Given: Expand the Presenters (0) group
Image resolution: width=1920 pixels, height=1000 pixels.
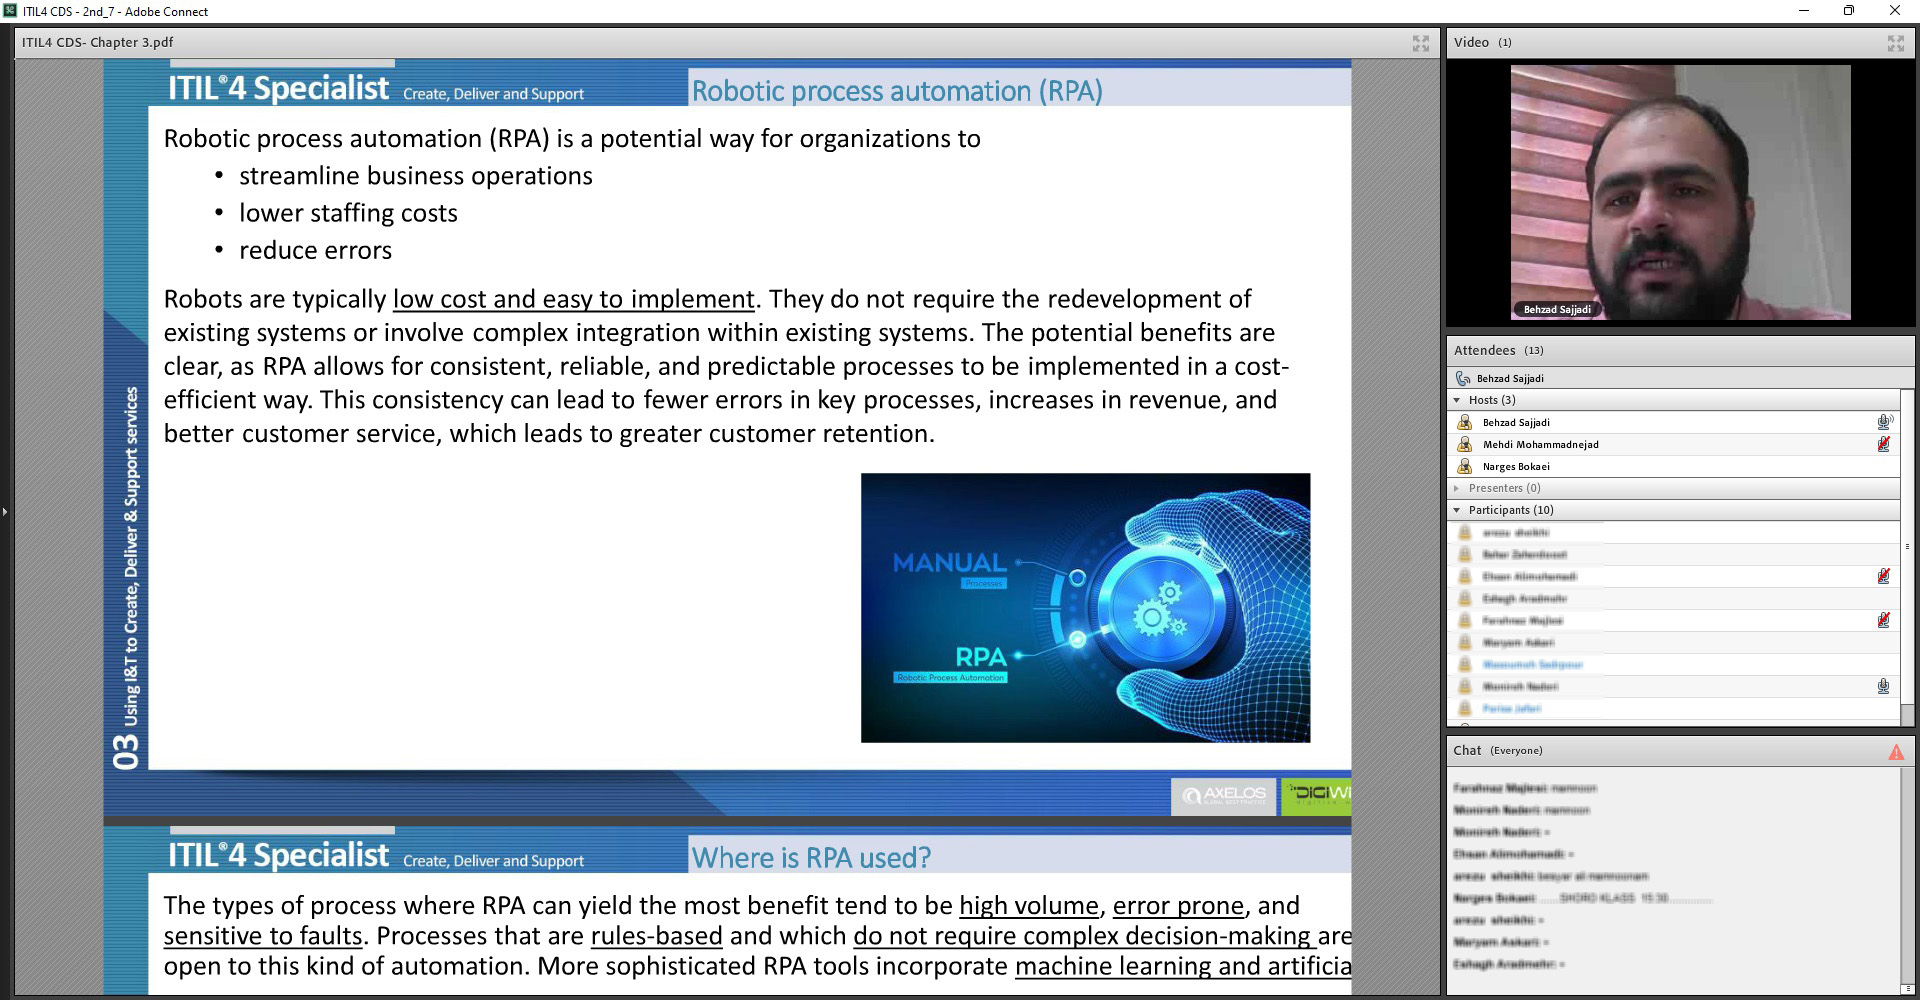Looking at the screenshot, I should [x=1457, y=488].
